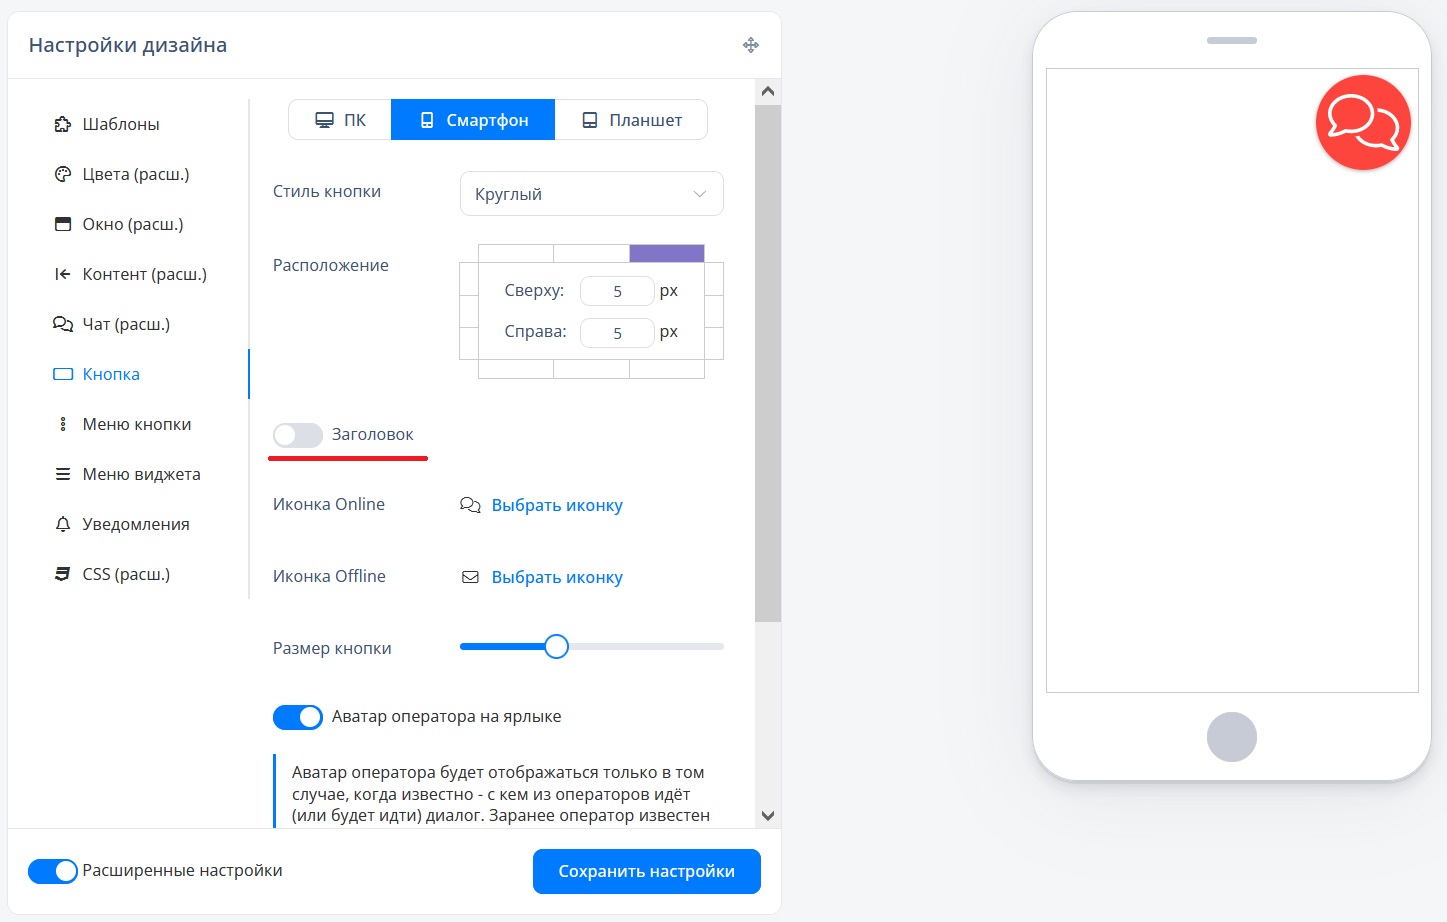This screenshot has height=922, width=1447.
Task: Open Окно (расш.) window settings
Action: coord(132,224)
